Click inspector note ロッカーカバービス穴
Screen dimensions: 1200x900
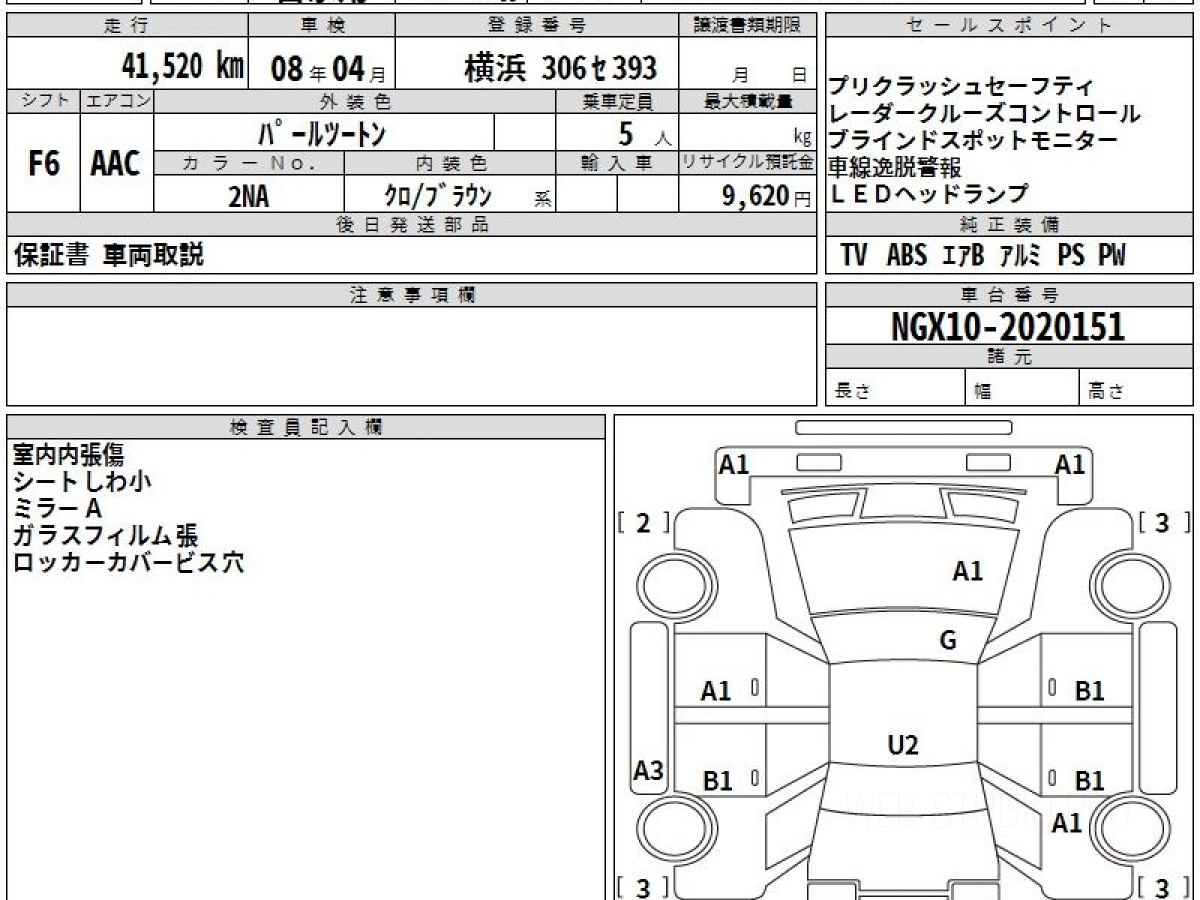pyautogui.click(x=128, y=563)
